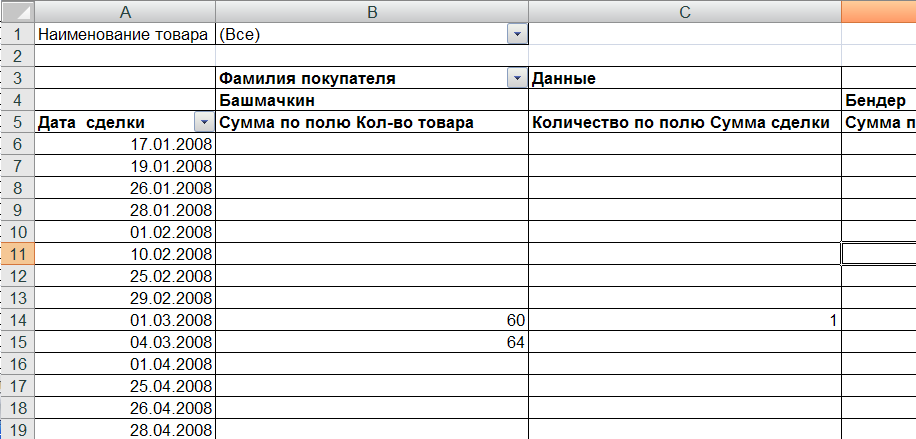The image size is (916, 439).
Task: Select row 9 header
Action: [18, 210]
